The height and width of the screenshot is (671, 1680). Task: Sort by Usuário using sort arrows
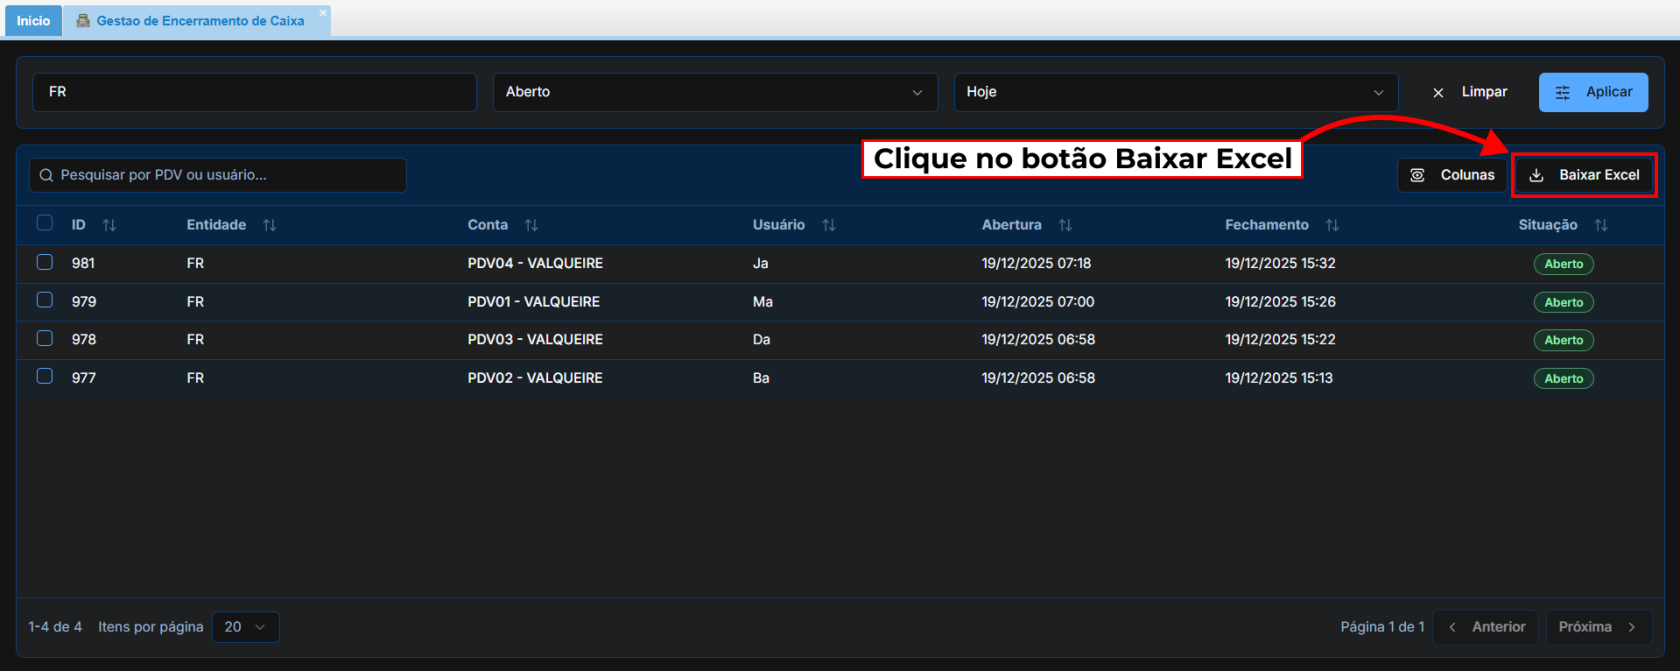pos(828,225)
